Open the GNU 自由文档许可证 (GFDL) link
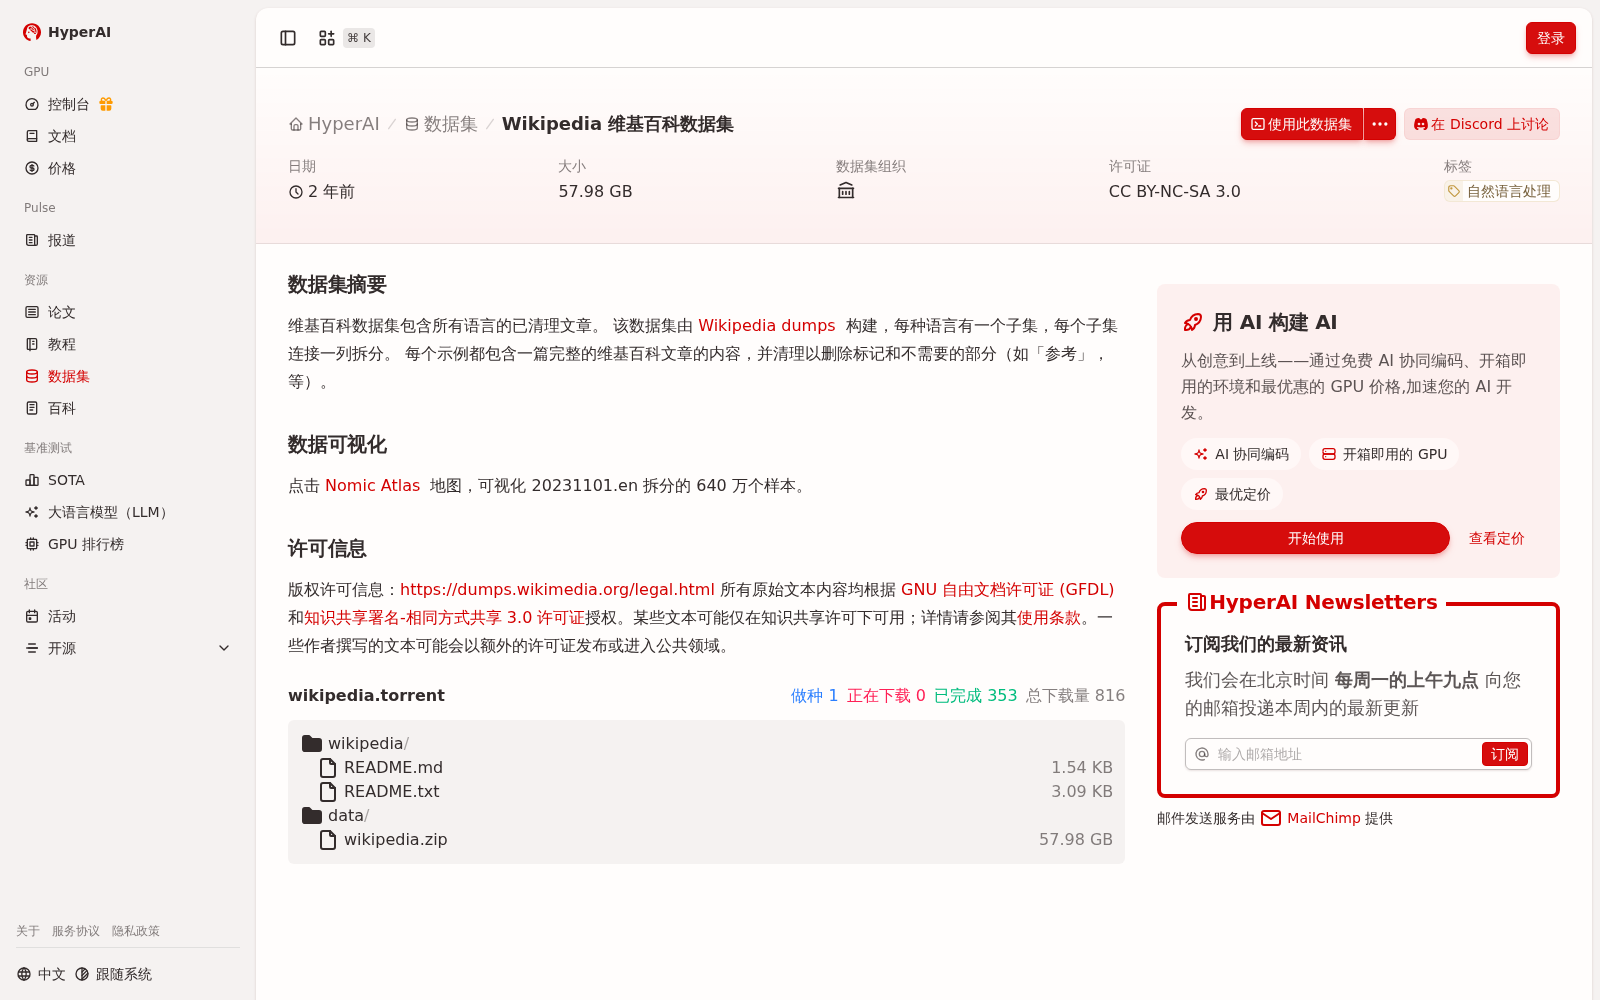 point(1007,589)
